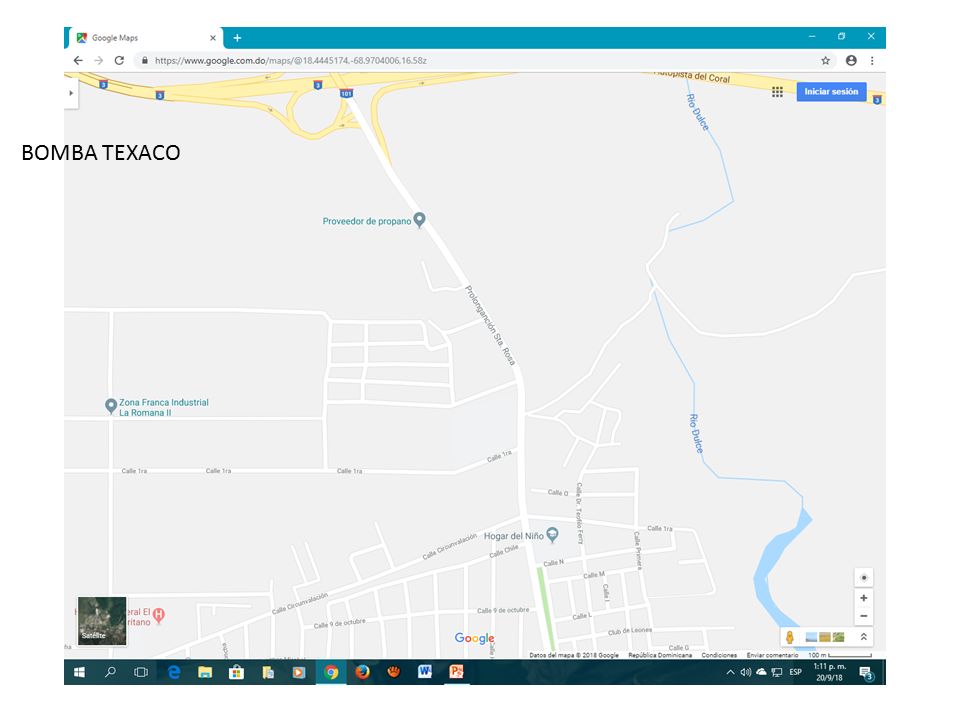Switch to the Satélite view thumbnail
The width and height of the screenshot is (960, 720).
102,621
